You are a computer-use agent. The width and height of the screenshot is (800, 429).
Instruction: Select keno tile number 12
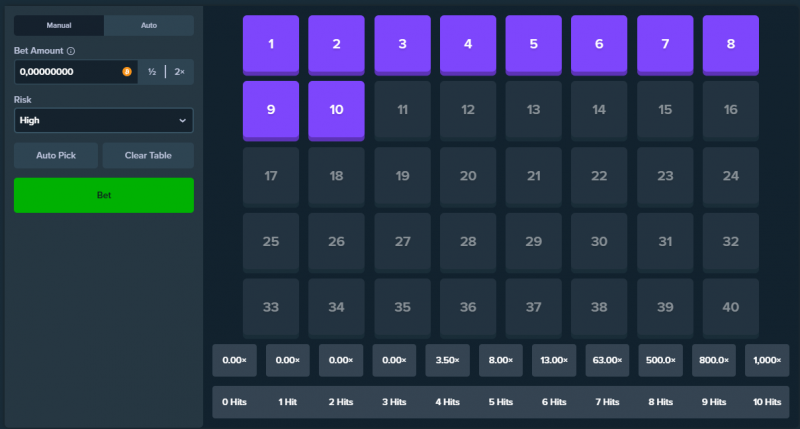pyautogui.click(x=468, y=111)
